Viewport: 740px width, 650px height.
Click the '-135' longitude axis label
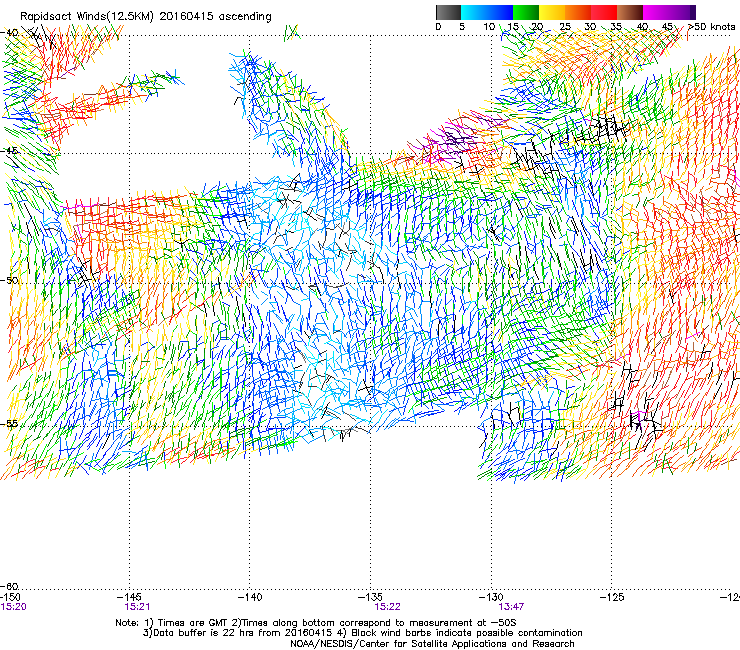tap(370, 597)
